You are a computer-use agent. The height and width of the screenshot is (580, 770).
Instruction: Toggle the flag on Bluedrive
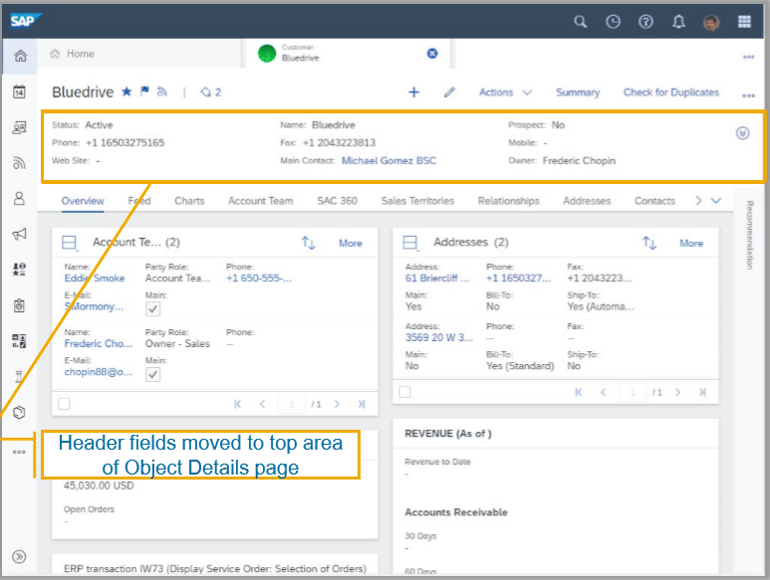(x=144, y=91)
